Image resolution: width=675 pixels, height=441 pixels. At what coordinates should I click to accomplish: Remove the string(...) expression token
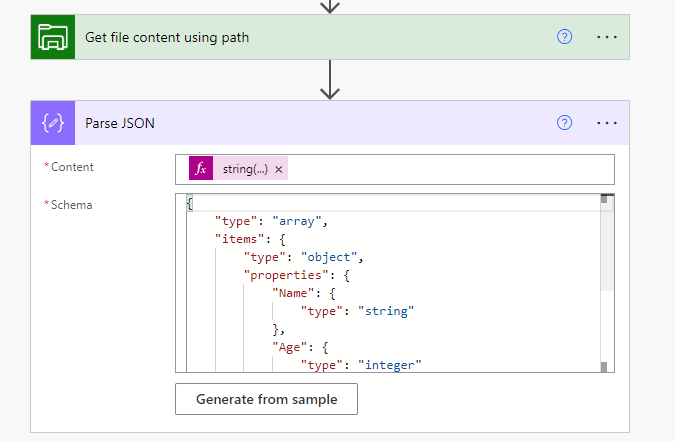click(x=279, y=170)
